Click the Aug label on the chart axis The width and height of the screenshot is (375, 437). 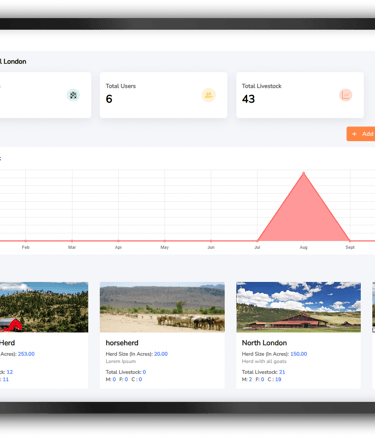coord(304,247)
